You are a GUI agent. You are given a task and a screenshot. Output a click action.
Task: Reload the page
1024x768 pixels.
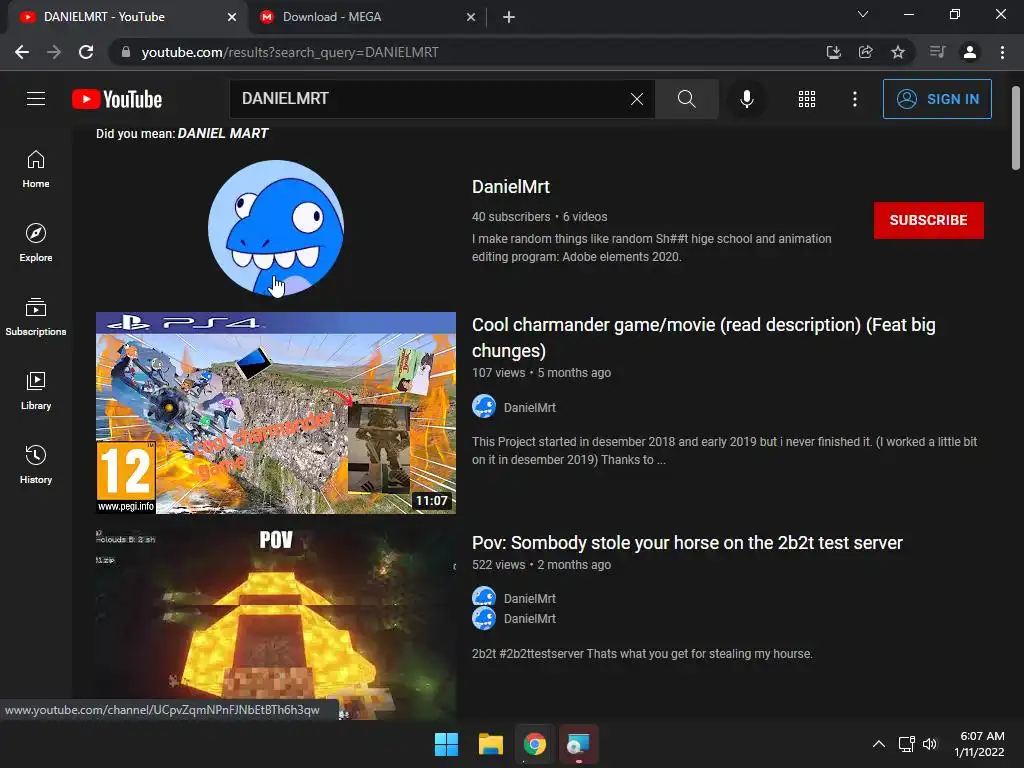click(x=86, y=52)
